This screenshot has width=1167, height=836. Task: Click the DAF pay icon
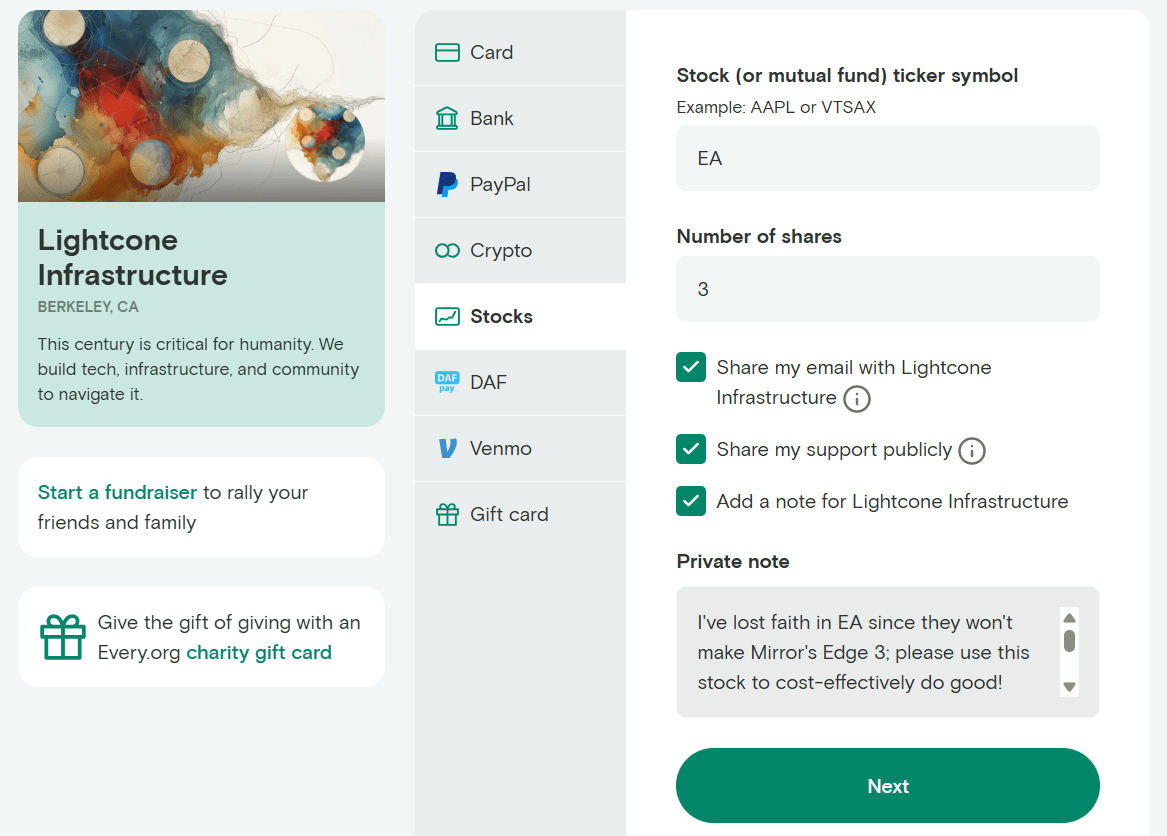pyautogui.click(x=447, y=382)
